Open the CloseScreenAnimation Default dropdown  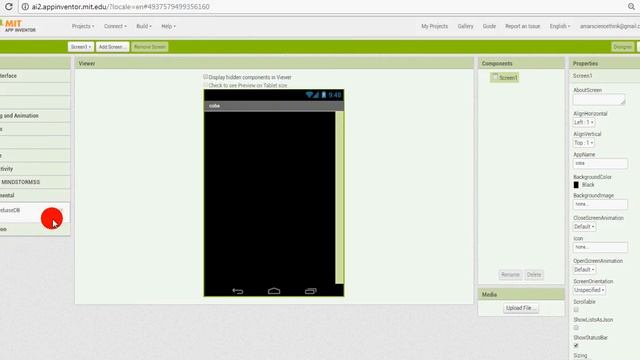click(x=584, y=227)
